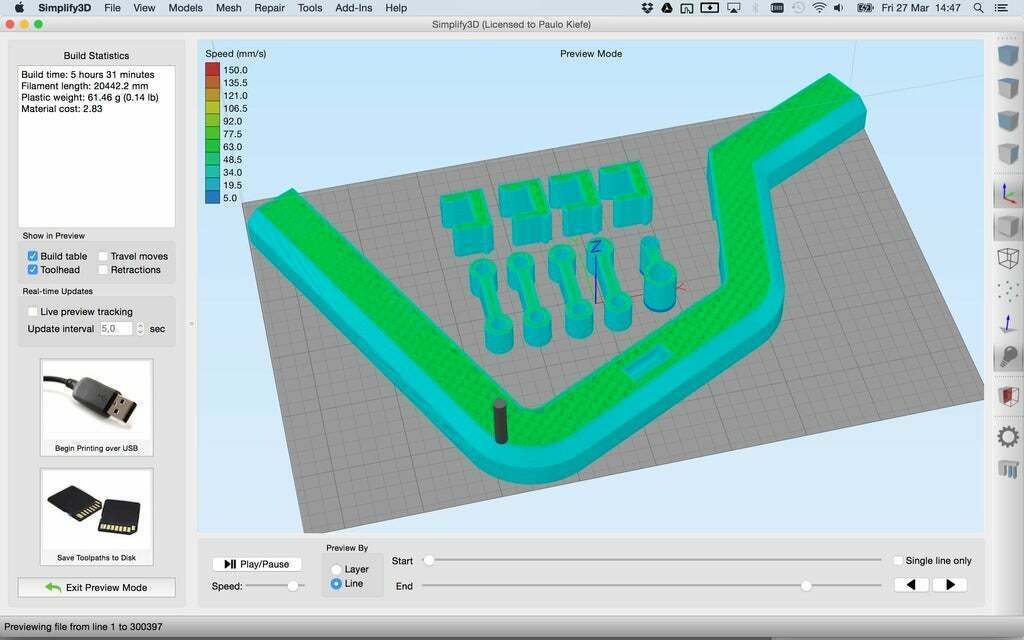The width and height of the screenshot is (1024, 640).
Task: Step forward with the right arrow button
Action: click(x=950, y=584)
